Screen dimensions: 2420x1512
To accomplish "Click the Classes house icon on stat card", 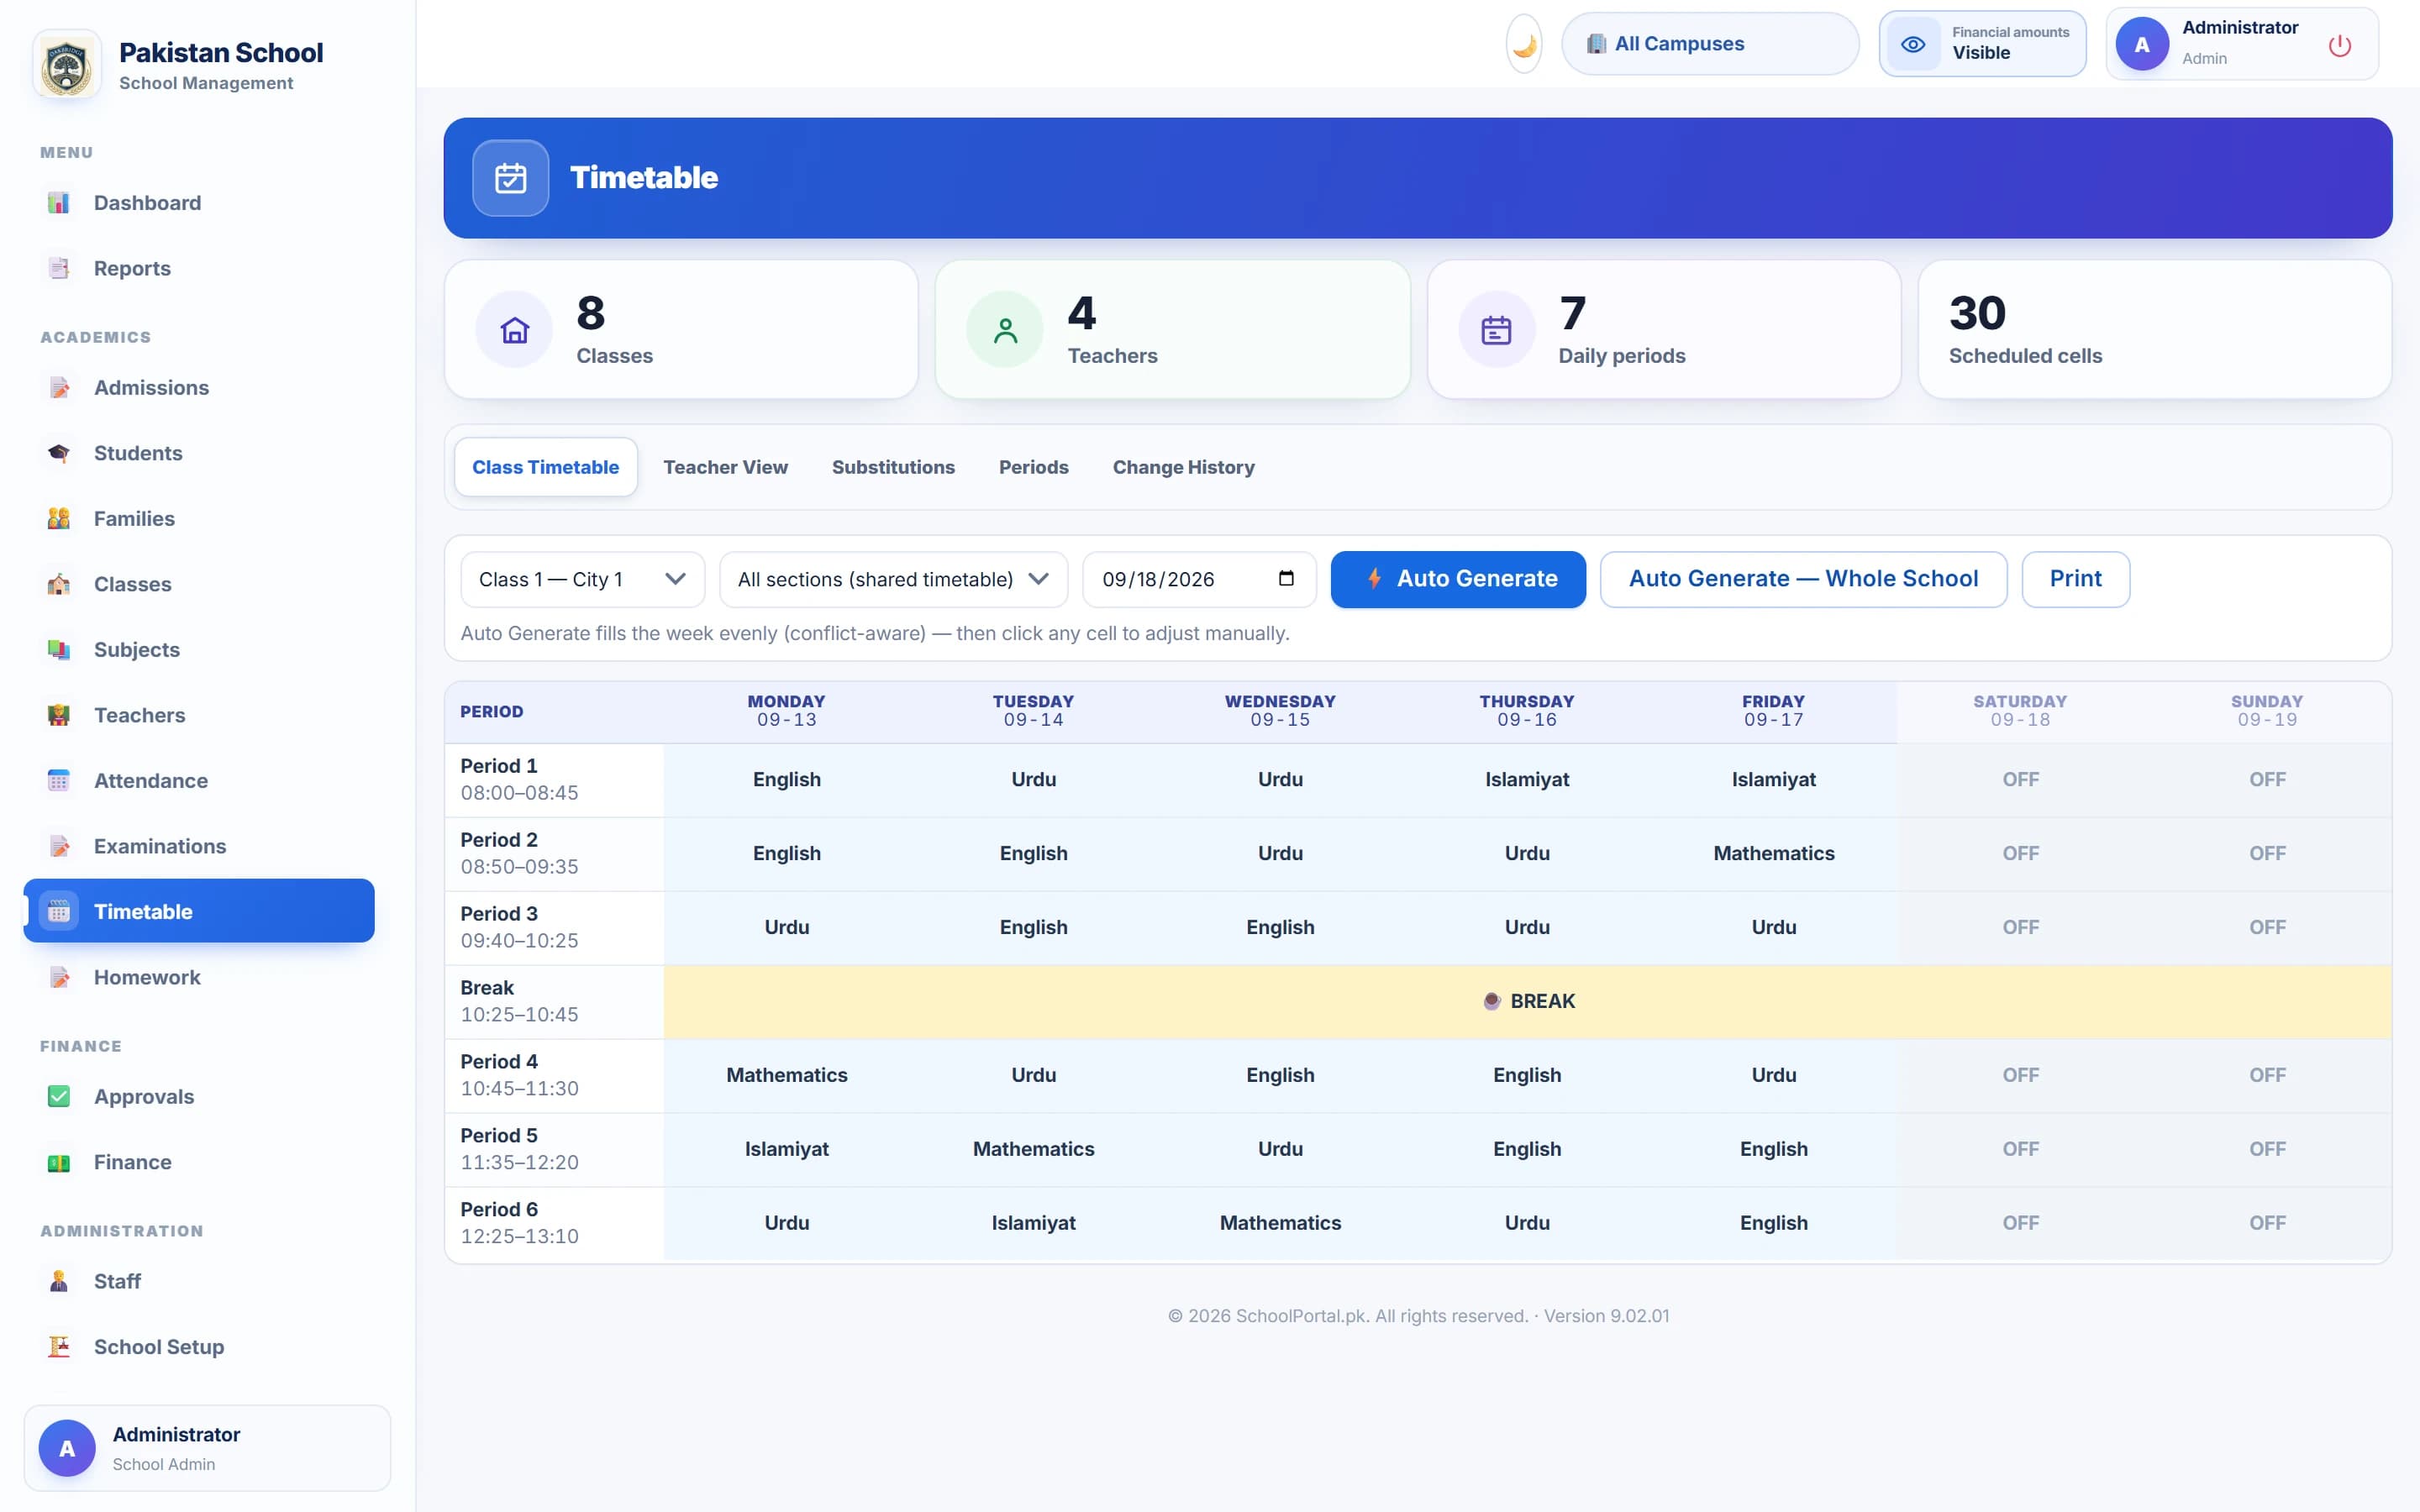I will (514, 330).
